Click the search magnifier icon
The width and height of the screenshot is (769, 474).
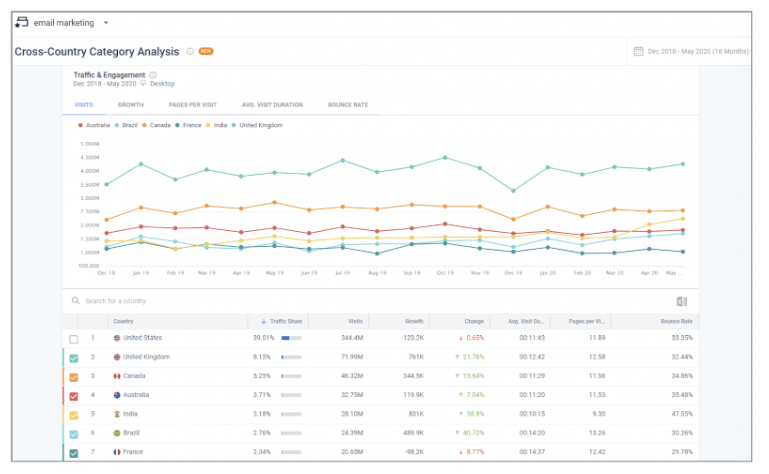pos(75,301)
